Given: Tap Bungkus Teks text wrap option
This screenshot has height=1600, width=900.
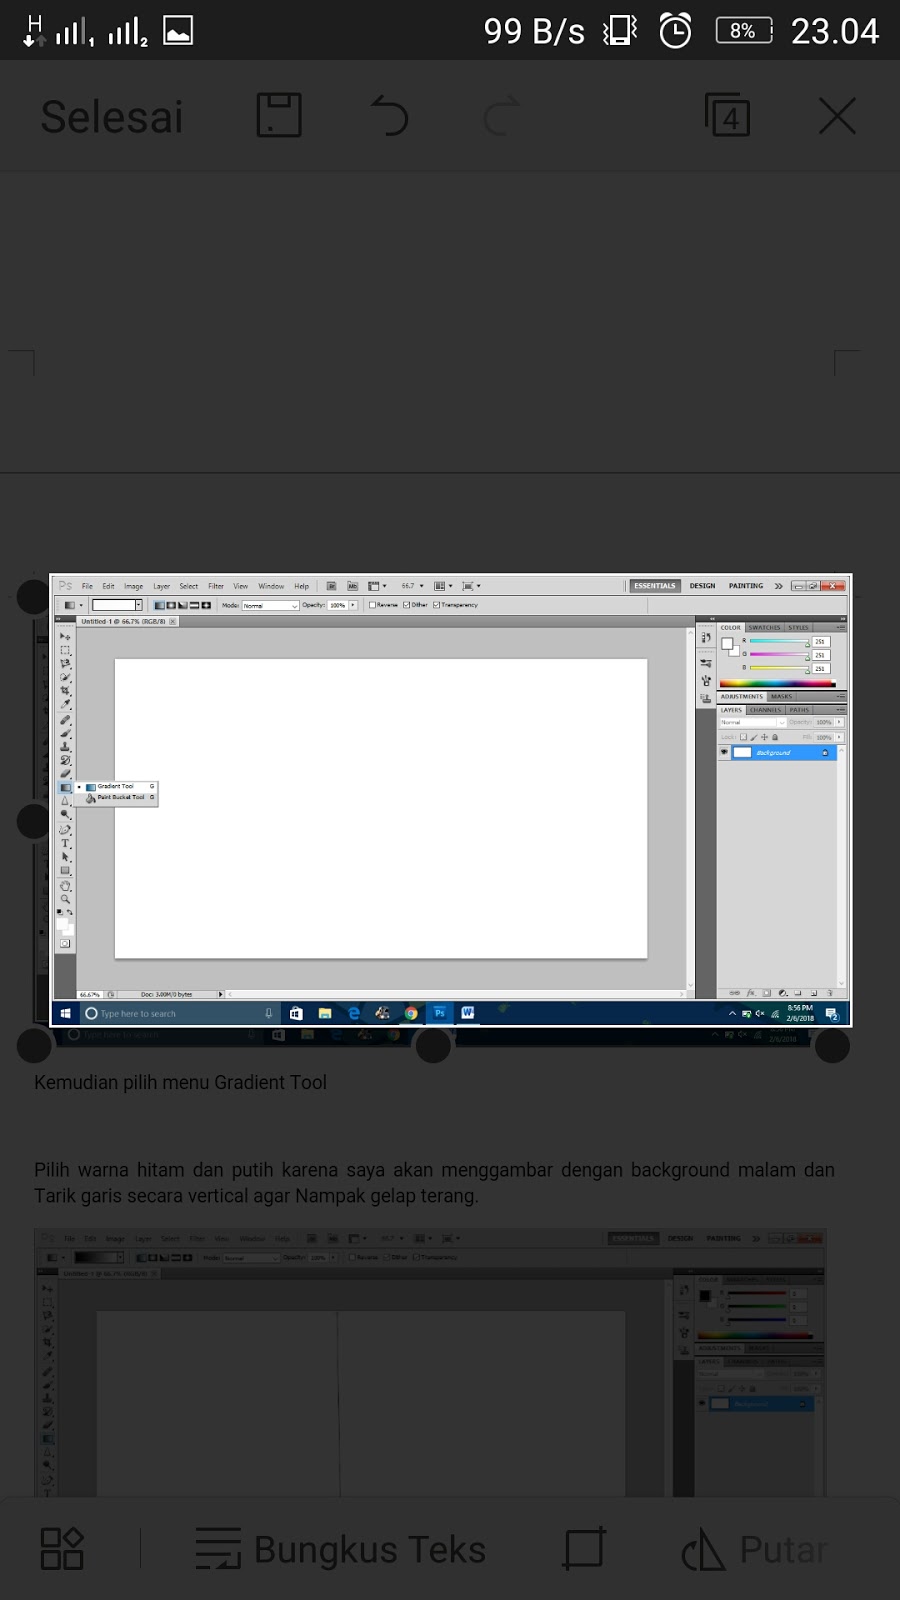Looking at the screenshot, I should 340,1549.
